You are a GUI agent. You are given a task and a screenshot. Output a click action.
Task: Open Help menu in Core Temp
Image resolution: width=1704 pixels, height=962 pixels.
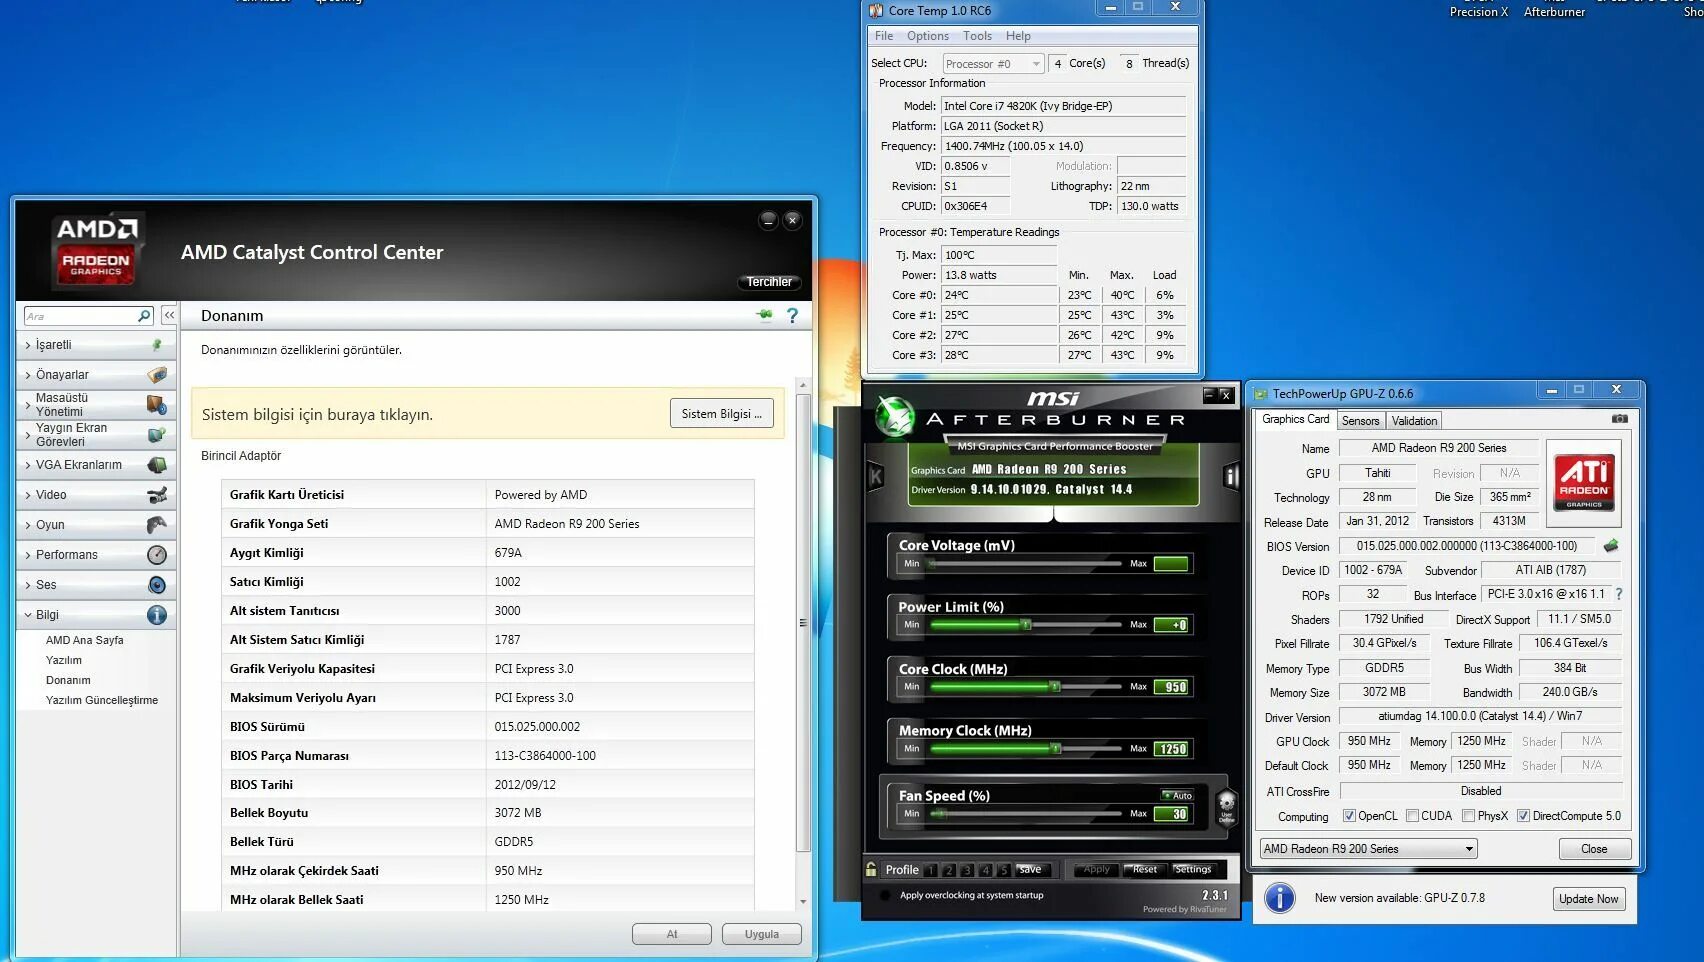click(1018, 36)
